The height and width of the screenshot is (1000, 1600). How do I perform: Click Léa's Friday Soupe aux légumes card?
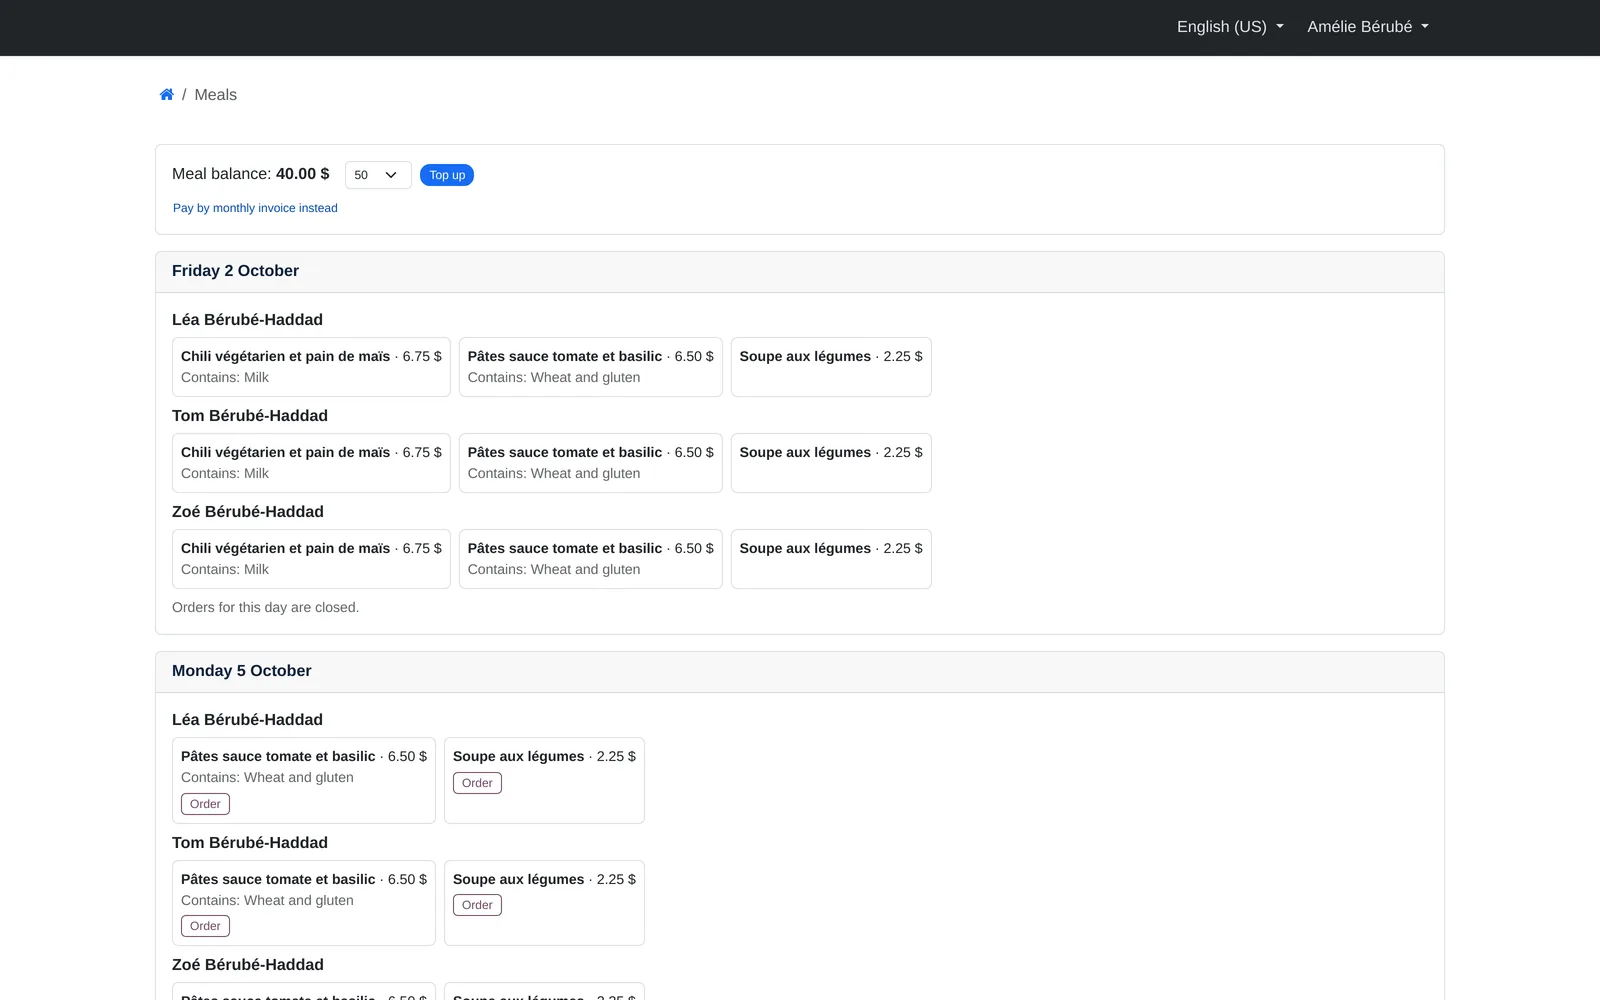831,367
